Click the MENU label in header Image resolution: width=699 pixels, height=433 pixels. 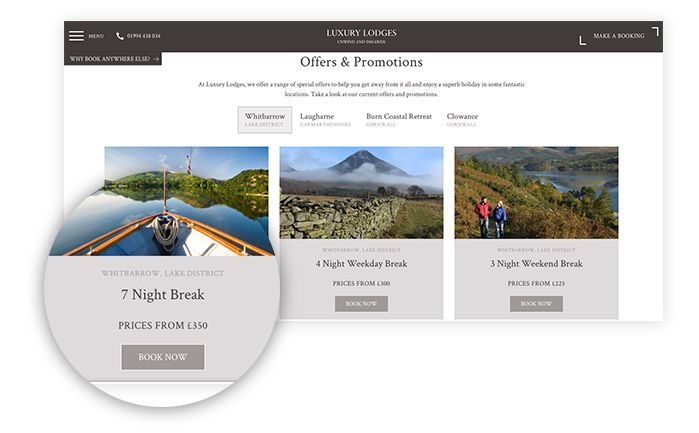click(96, 36)
